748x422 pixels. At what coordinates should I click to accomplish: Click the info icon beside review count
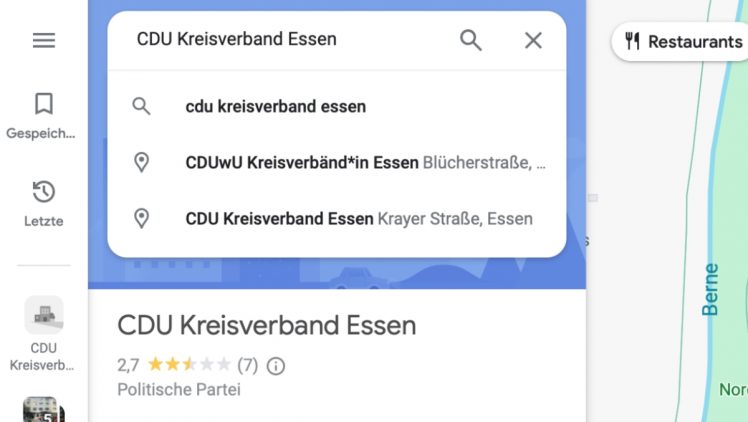(x=276, y=366)
